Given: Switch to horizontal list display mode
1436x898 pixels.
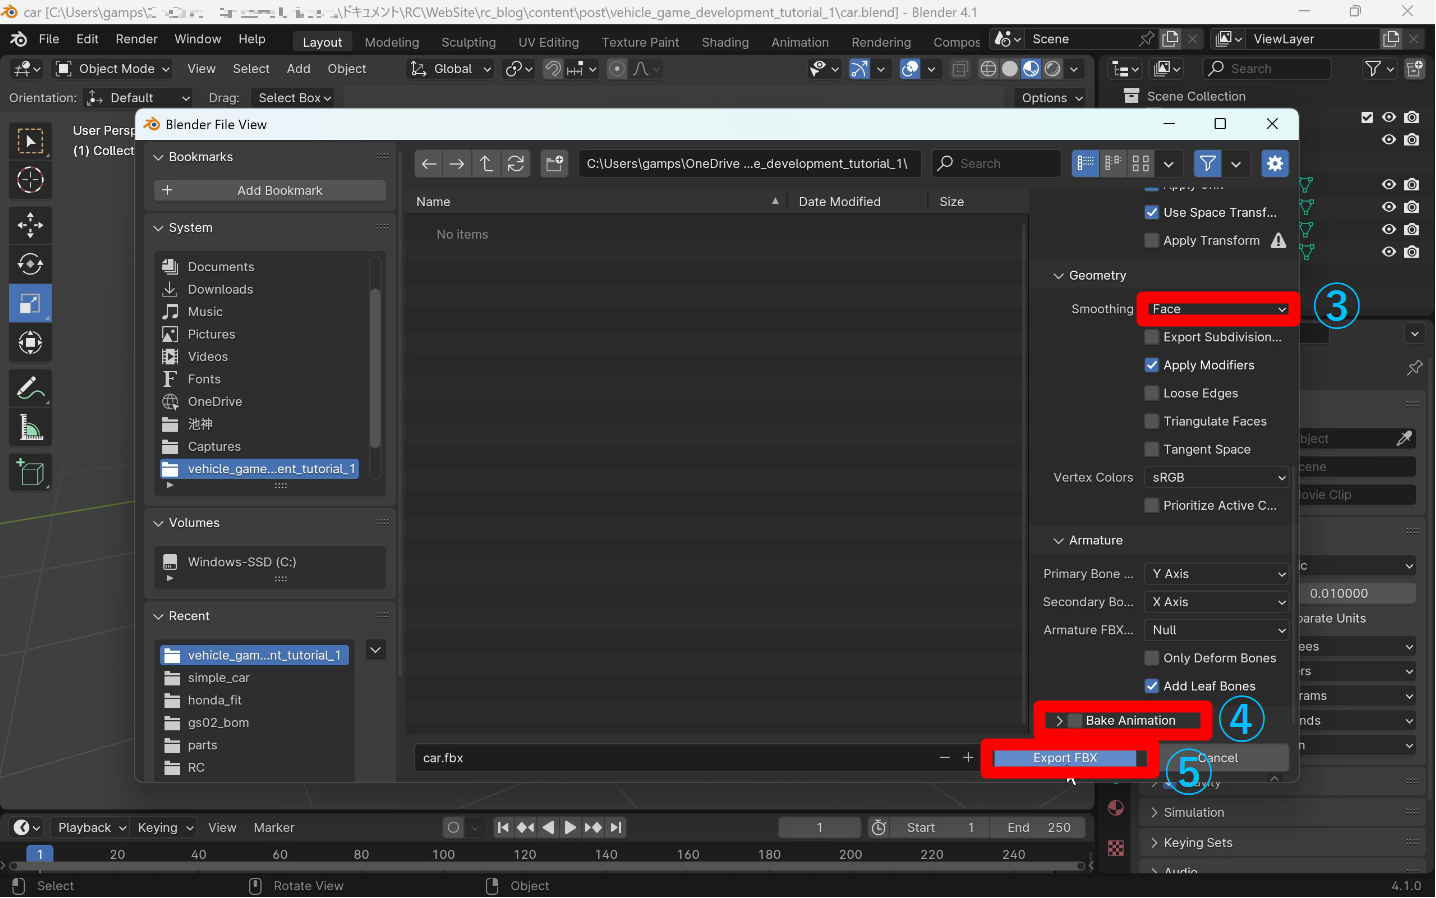Looking at the screenshot, I should click(x=1113, y=164).
